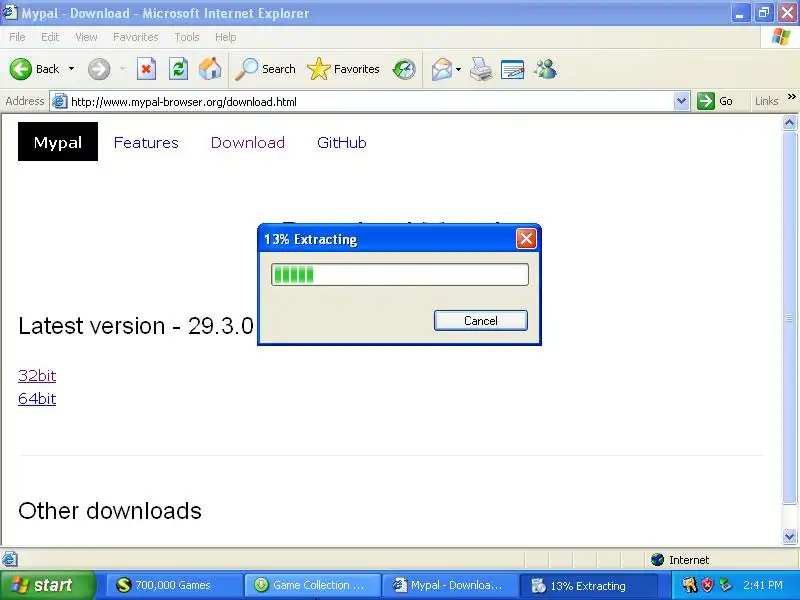The image size is (800, 600).
Task: Click the Internet zone status indicator
Action: (x=680, y=560)
